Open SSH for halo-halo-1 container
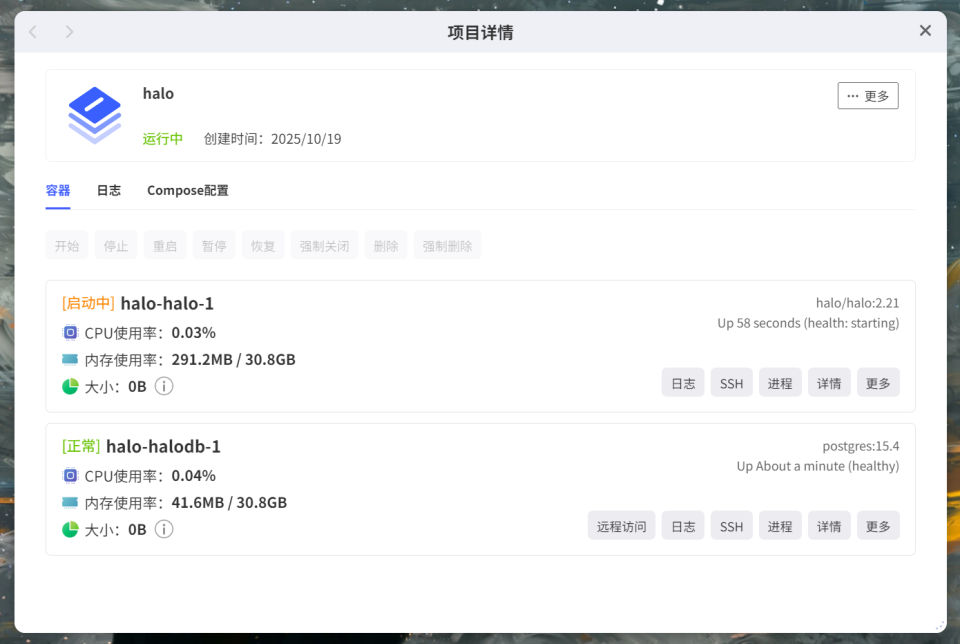Image resolution: width=960 pixels, height=644 pixels. (x=732, y=383)
